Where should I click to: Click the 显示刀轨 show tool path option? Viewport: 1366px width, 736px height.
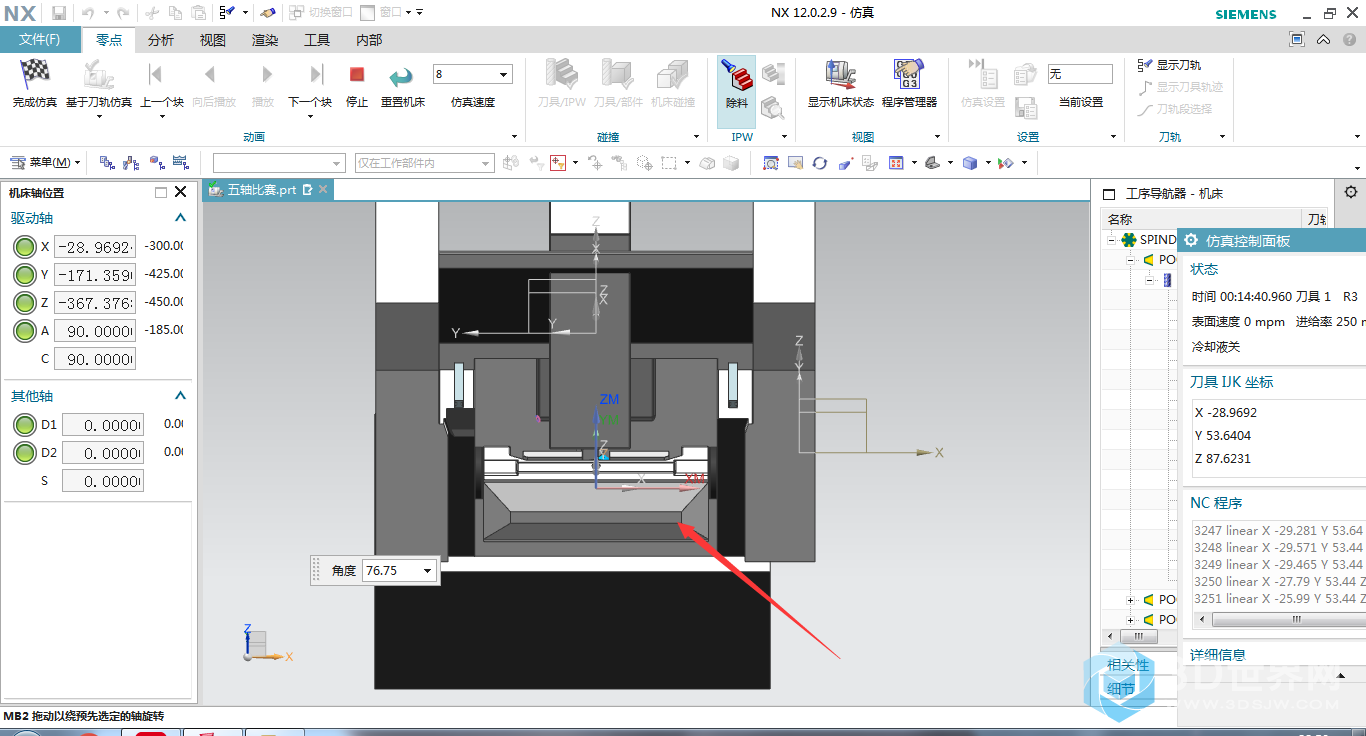click(1169, 65)
